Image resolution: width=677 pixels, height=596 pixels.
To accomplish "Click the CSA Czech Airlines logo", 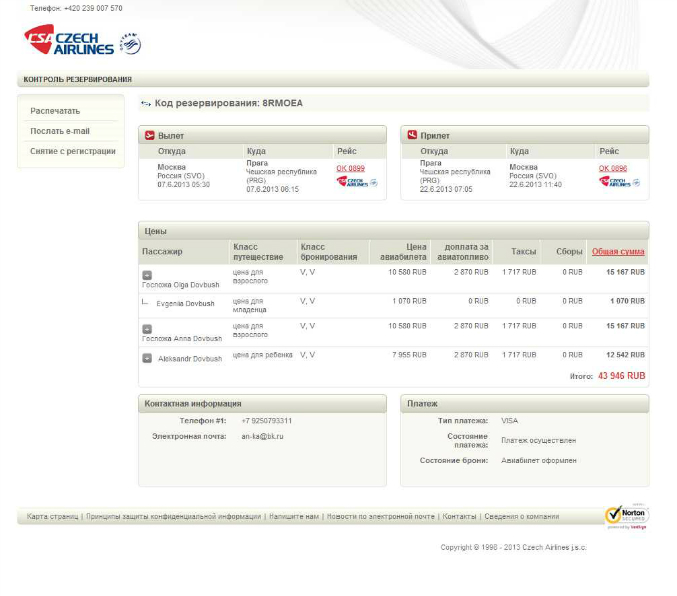I will coord(70,40).
